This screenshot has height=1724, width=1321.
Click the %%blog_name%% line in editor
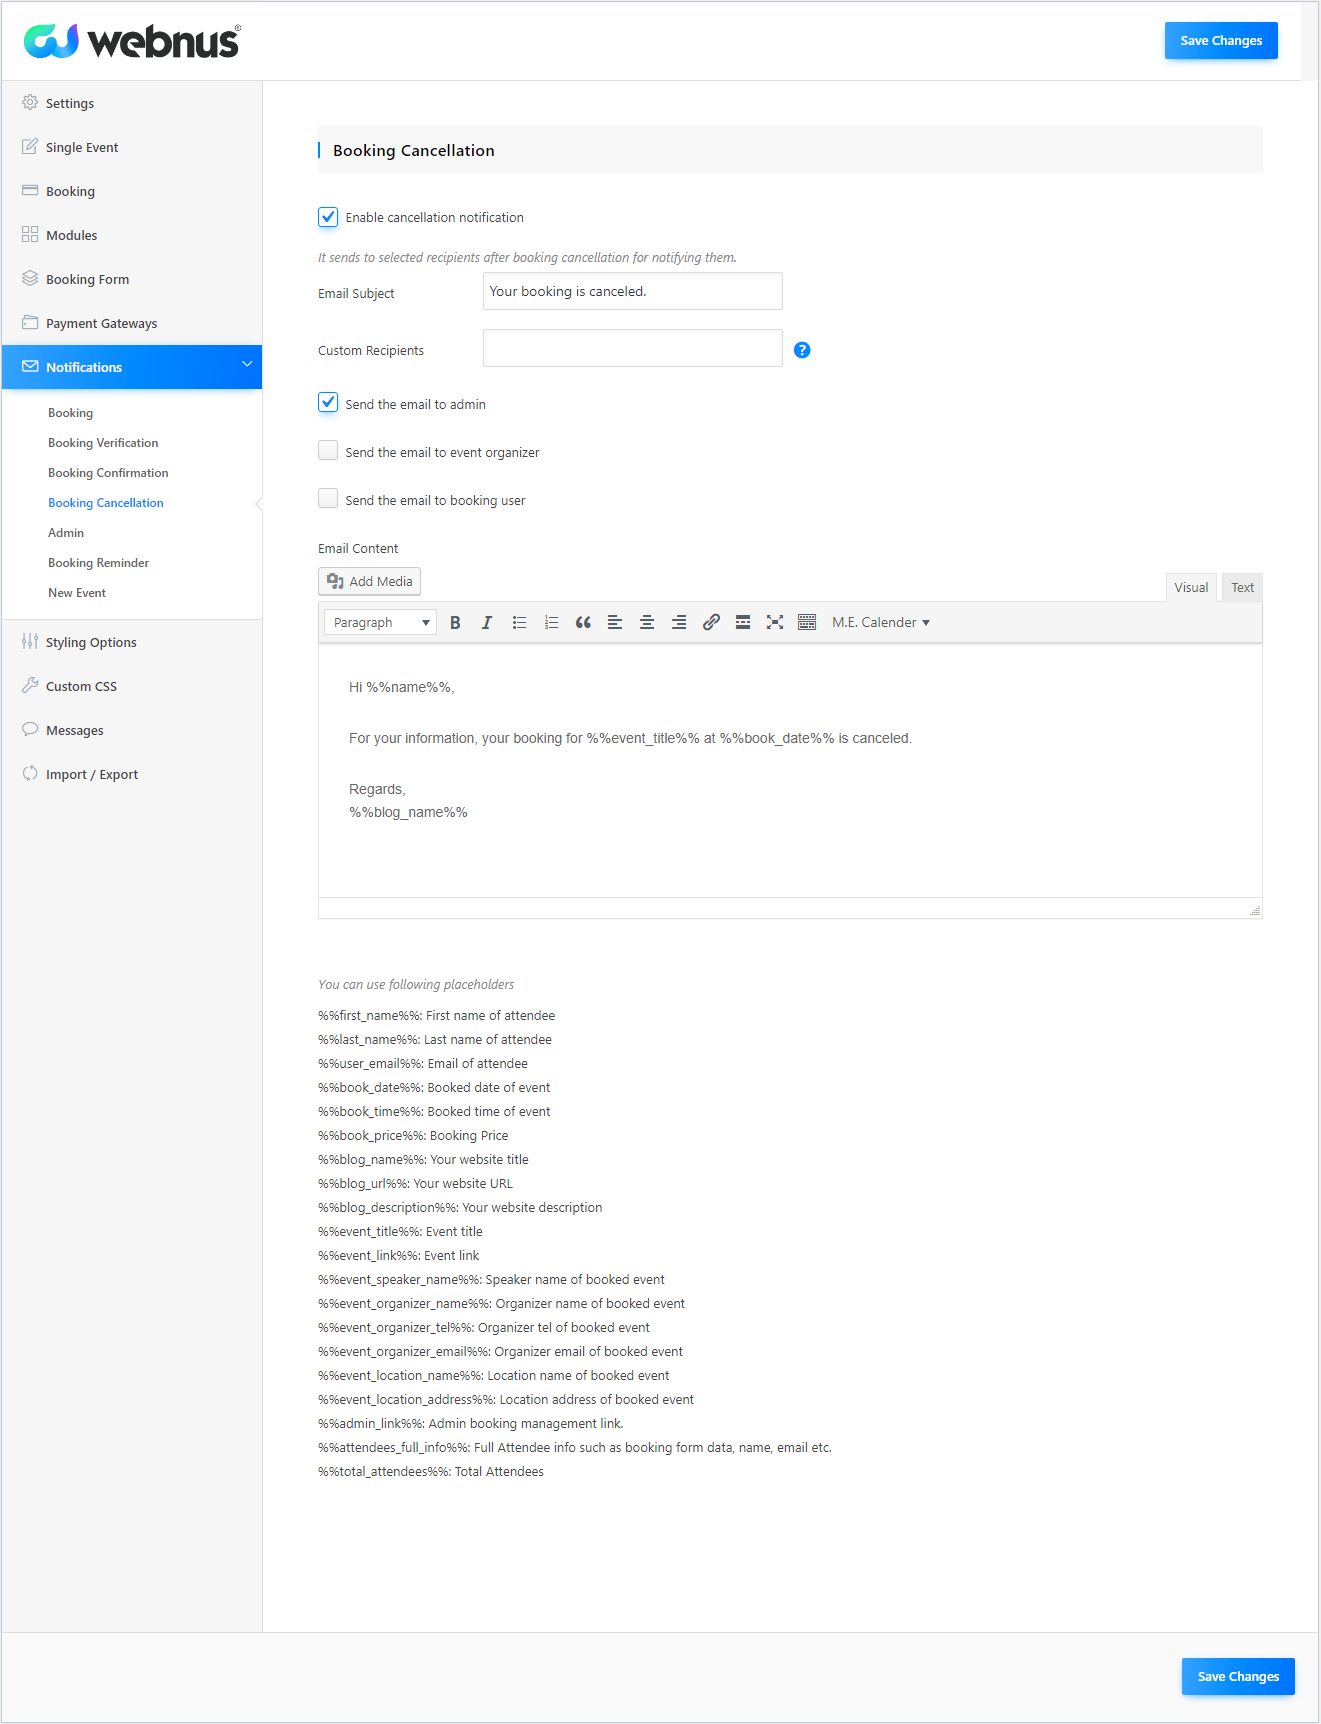pyautogui.click(x=408, y=812)
